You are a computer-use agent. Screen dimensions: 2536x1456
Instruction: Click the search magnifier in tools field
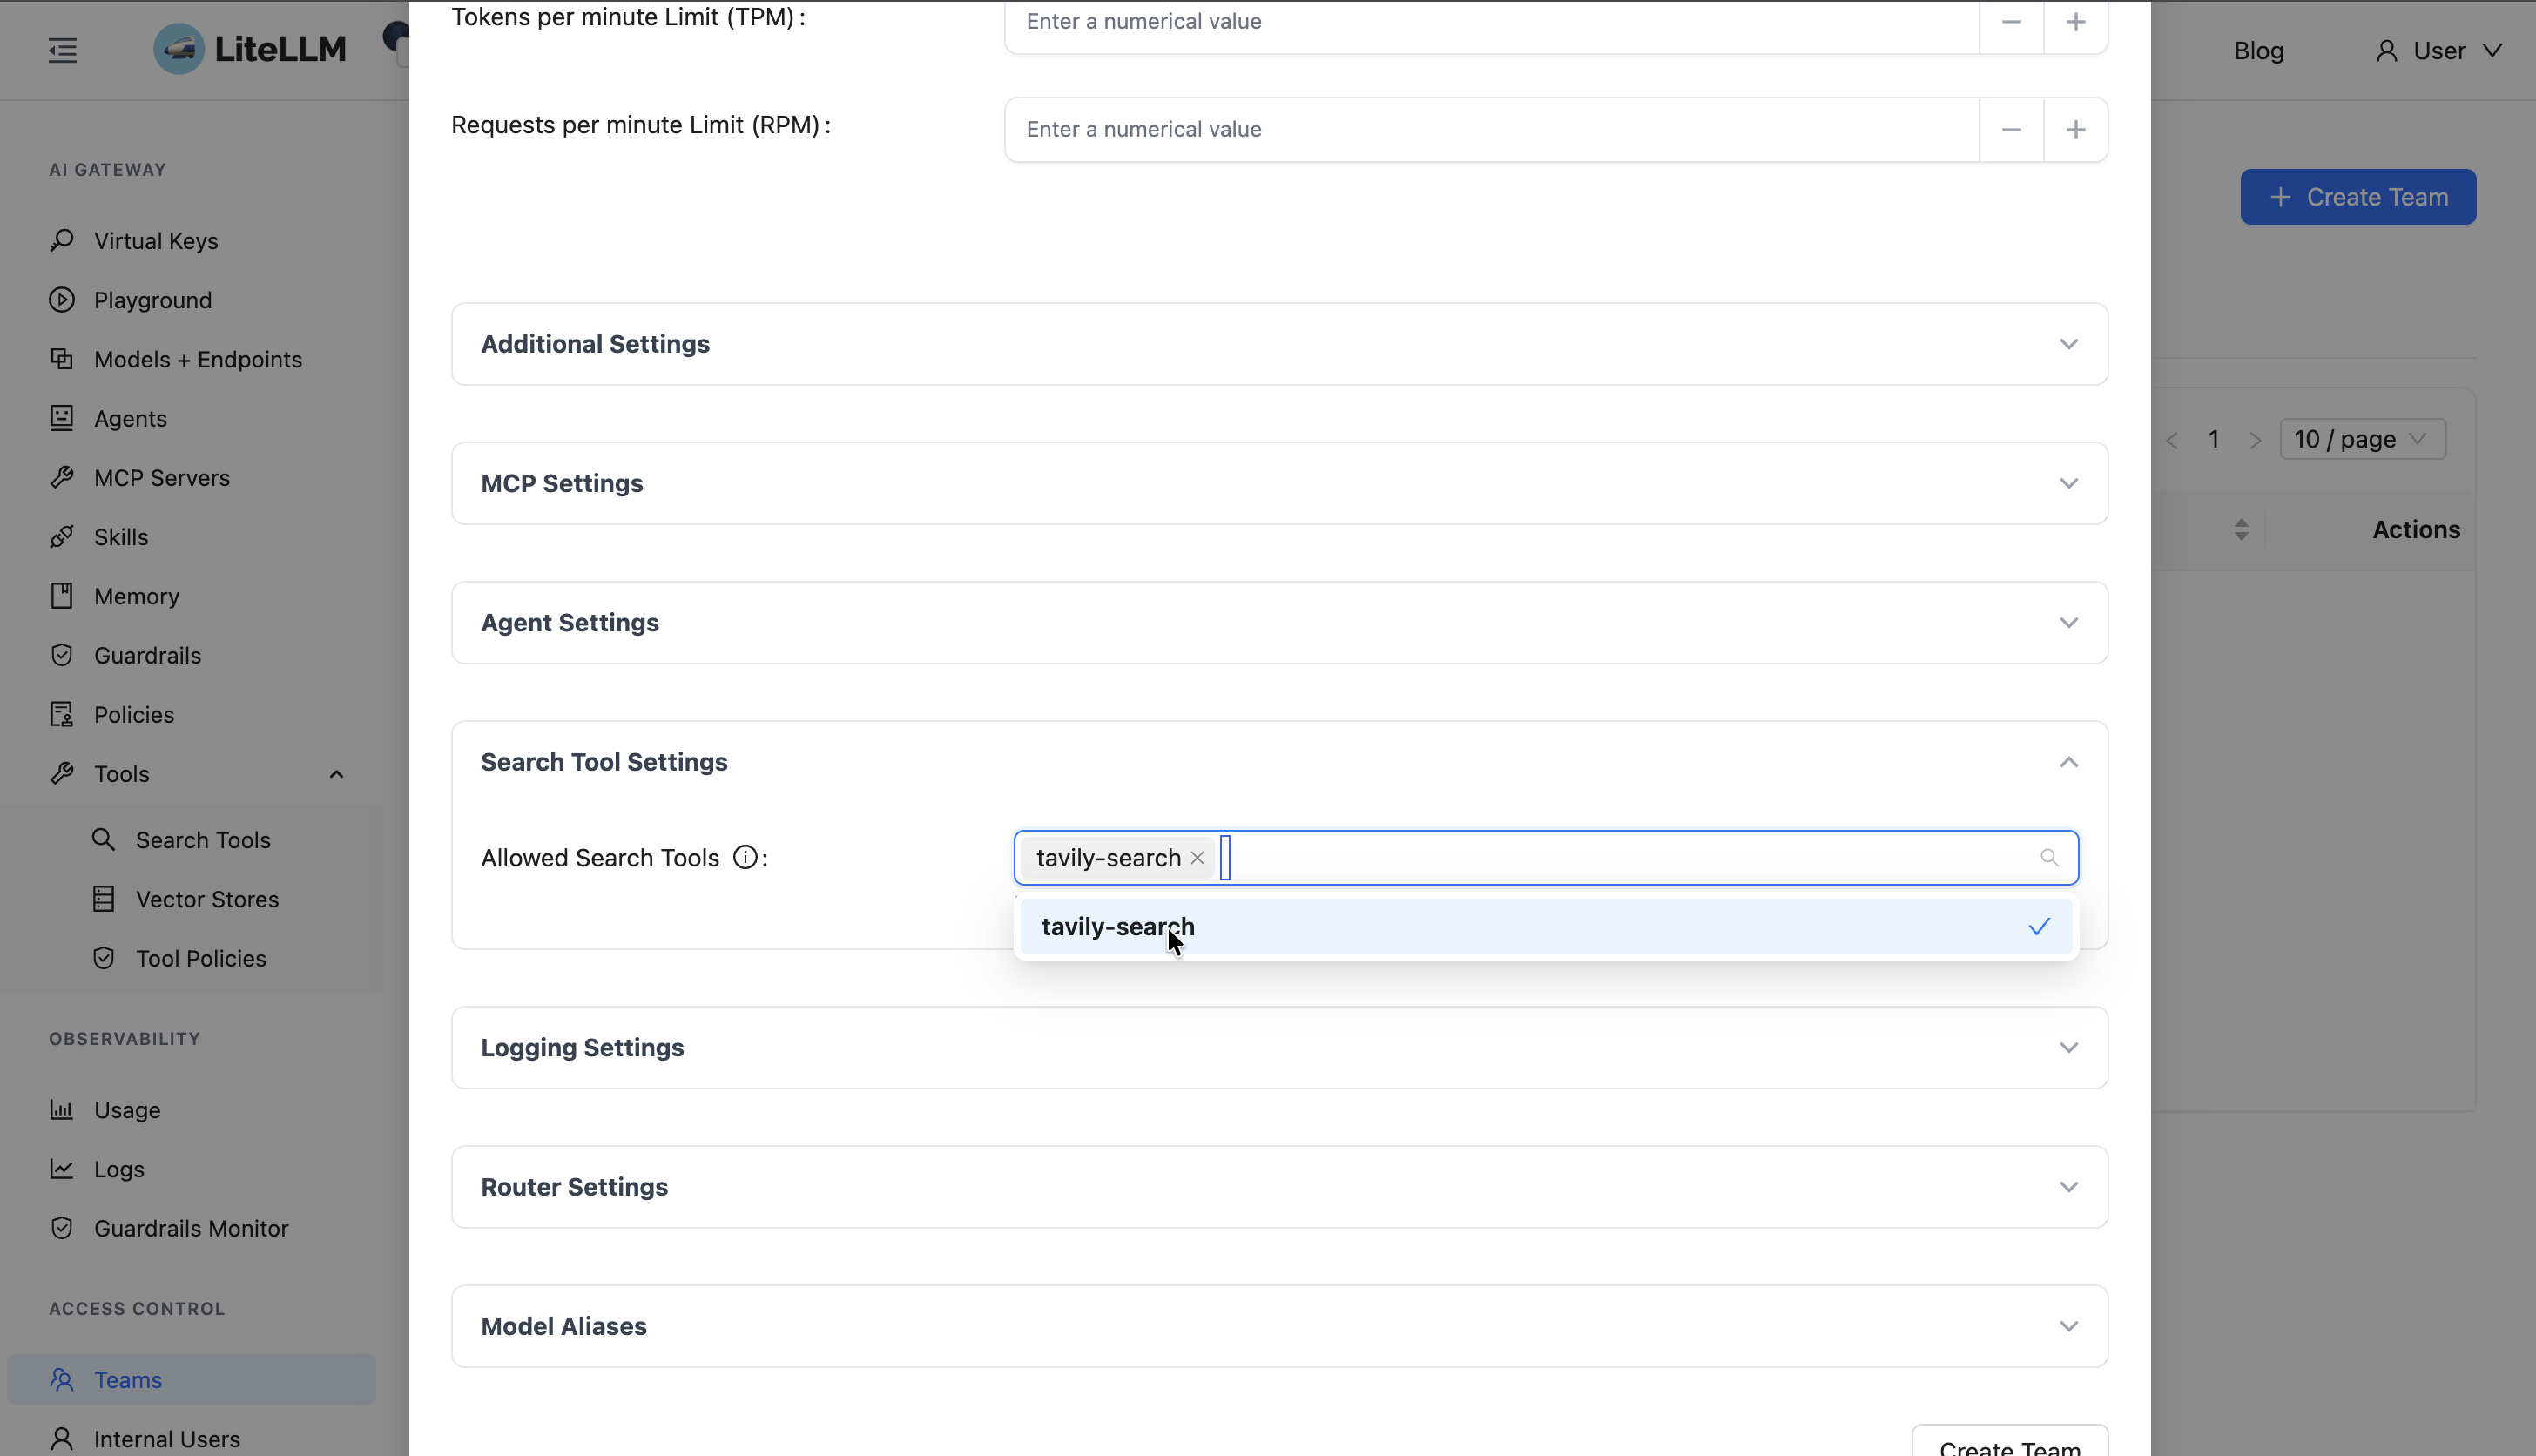[x=2049, y=858]
